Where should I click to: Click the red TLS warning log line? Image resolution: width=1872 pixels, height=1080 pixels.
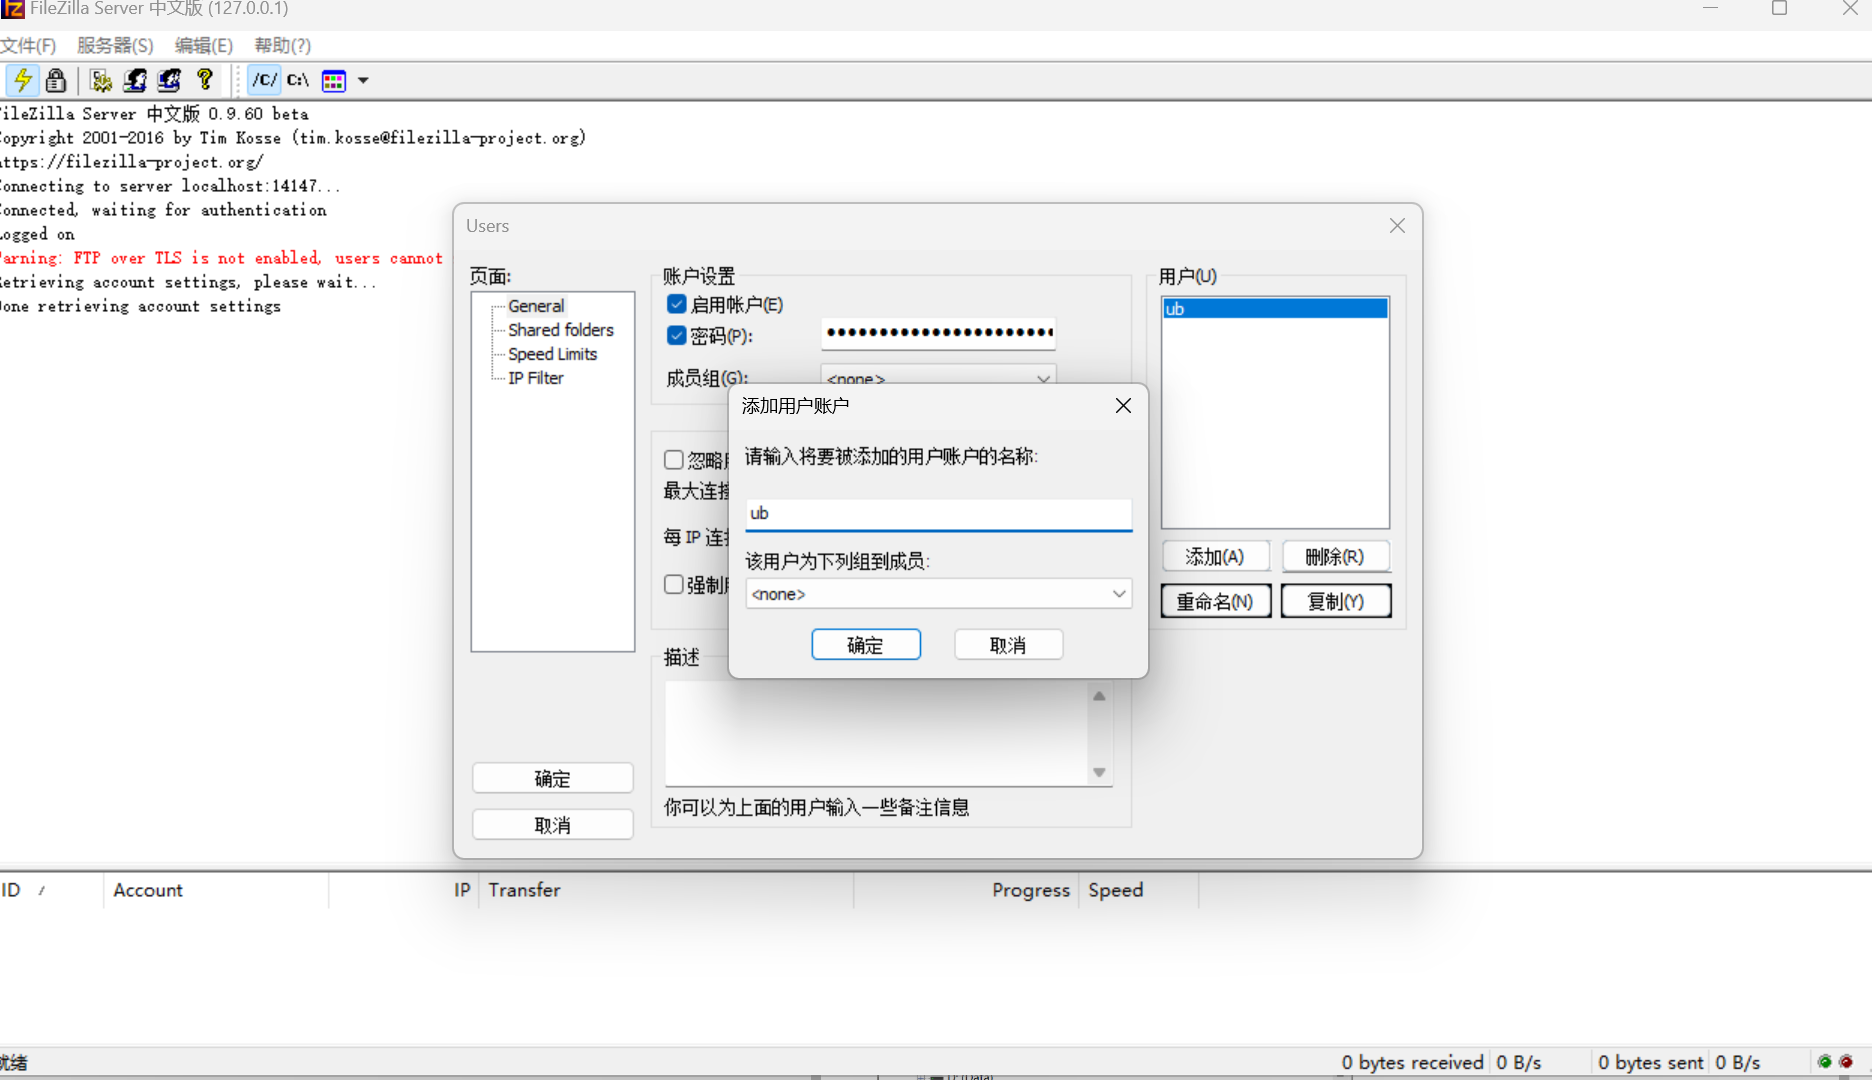(x=221, y=258)
